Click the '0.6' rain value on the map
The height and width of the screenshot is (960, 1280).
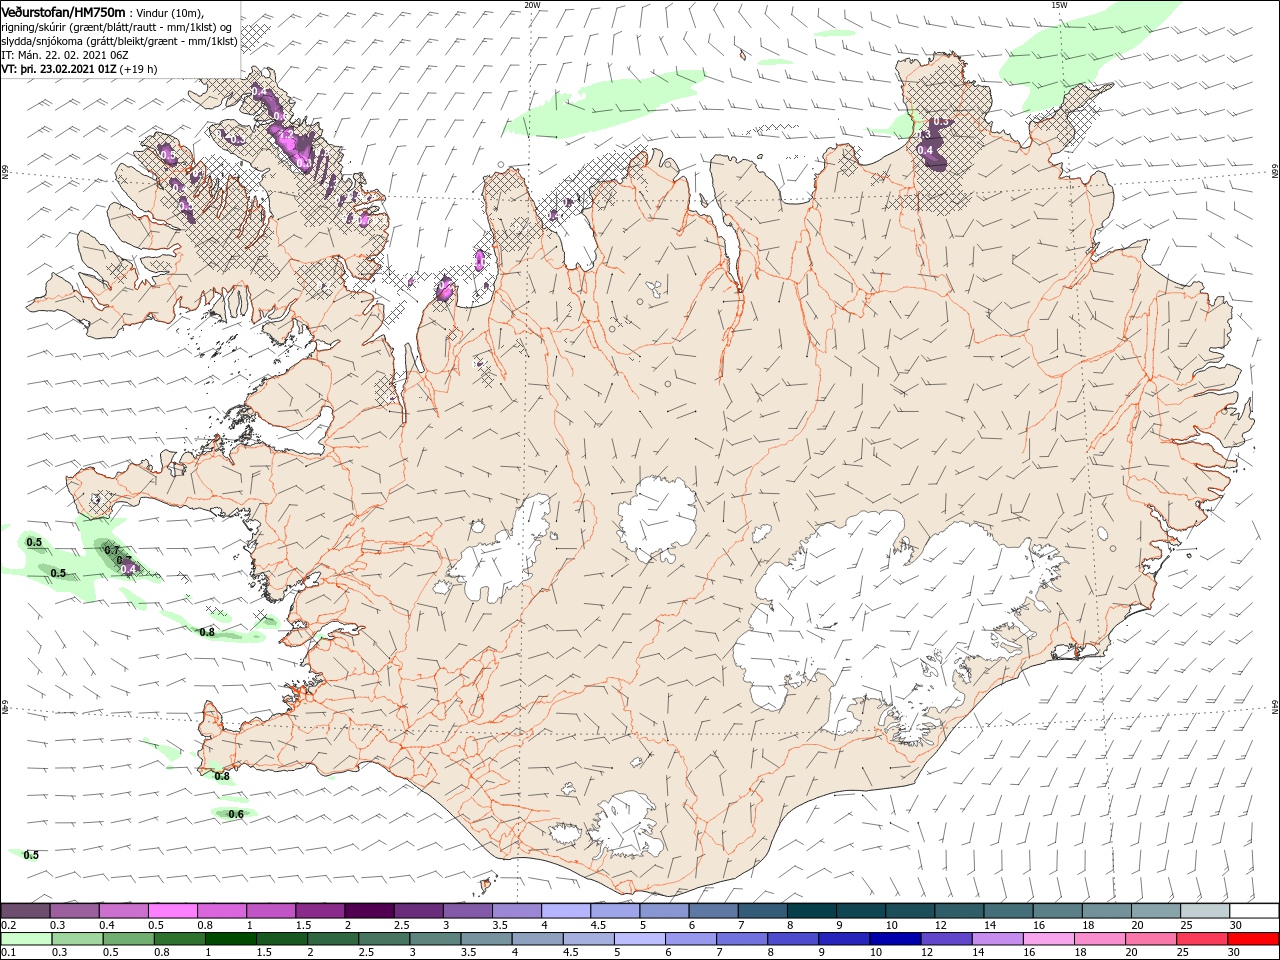(236, 814)
